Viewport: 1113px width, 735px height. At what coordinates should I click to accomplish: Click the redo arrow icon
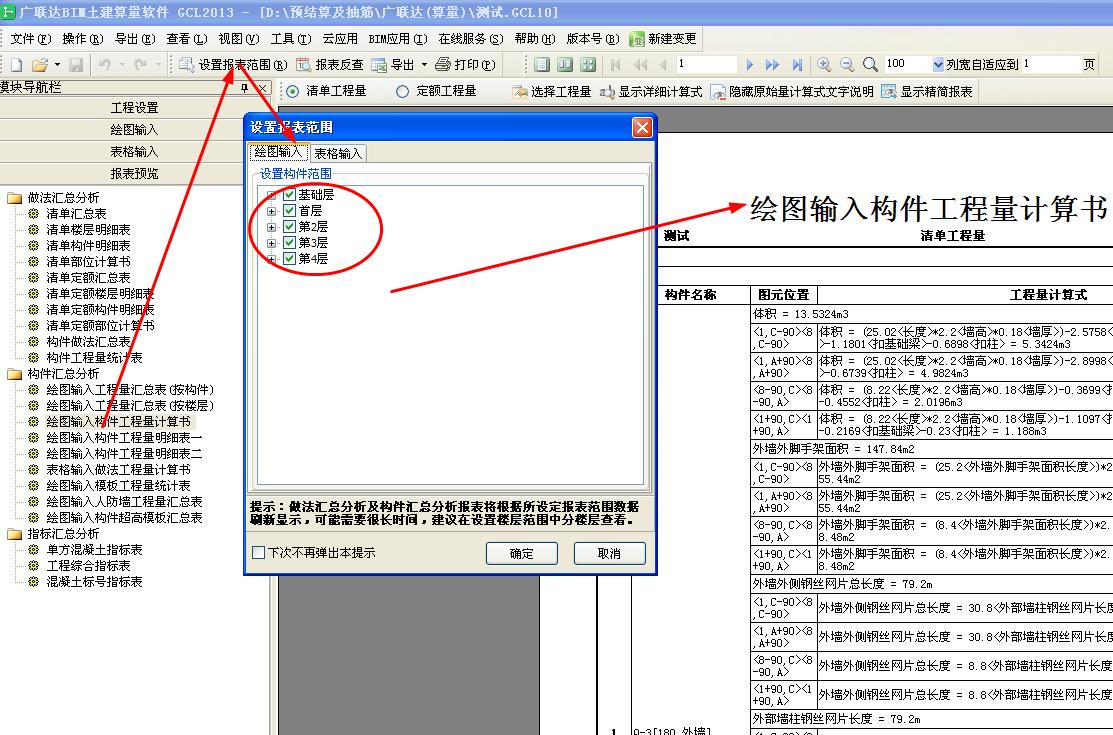pos(141,65)
